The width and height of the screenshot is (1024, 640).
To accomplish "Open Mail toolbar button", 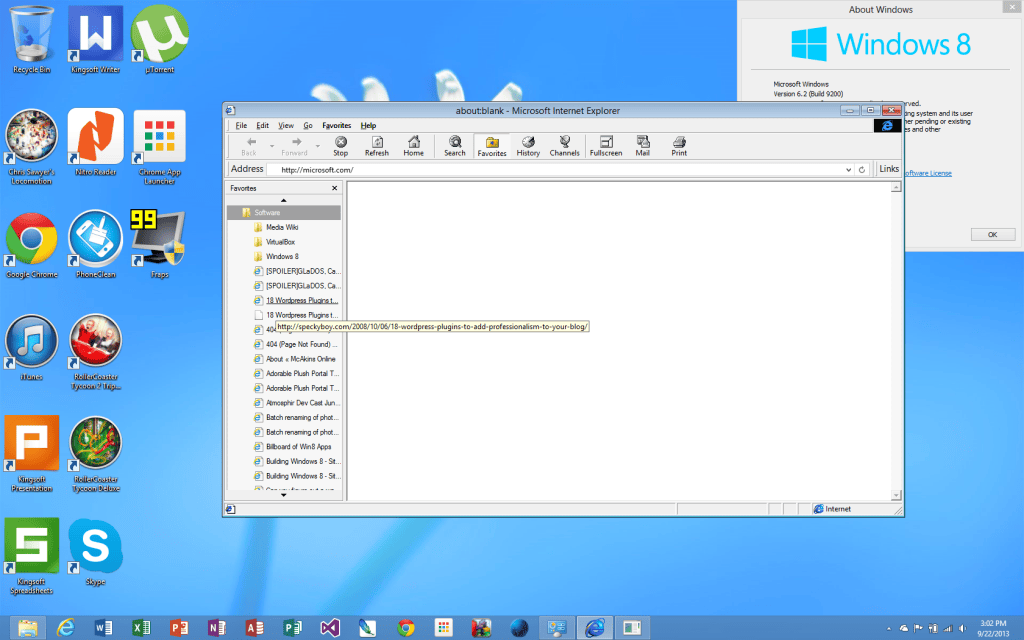I will point(643,146).
